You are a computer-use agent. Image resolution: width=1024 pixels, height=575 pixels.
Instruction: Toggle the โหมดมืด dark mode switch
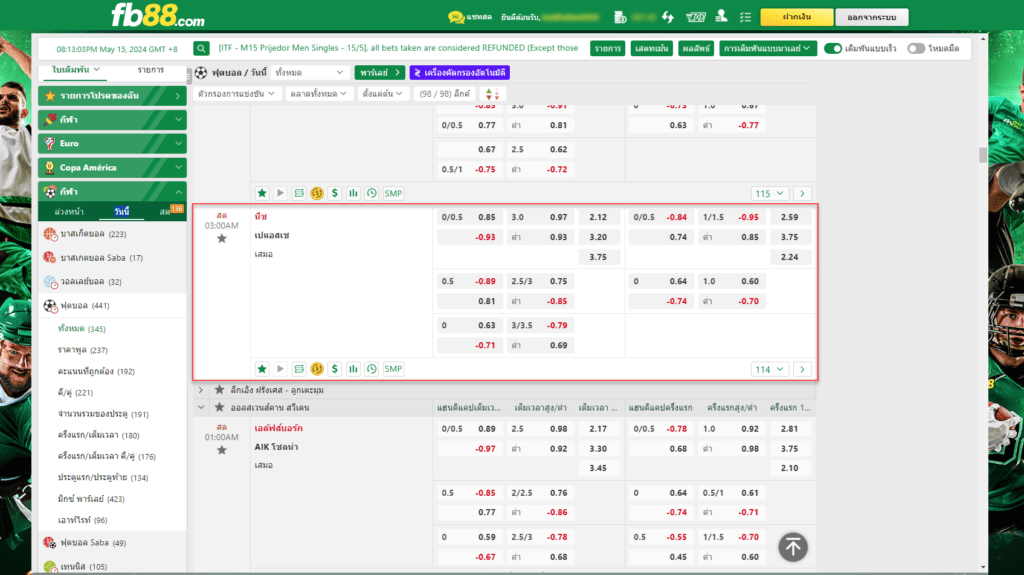click(x=916, y=48)
